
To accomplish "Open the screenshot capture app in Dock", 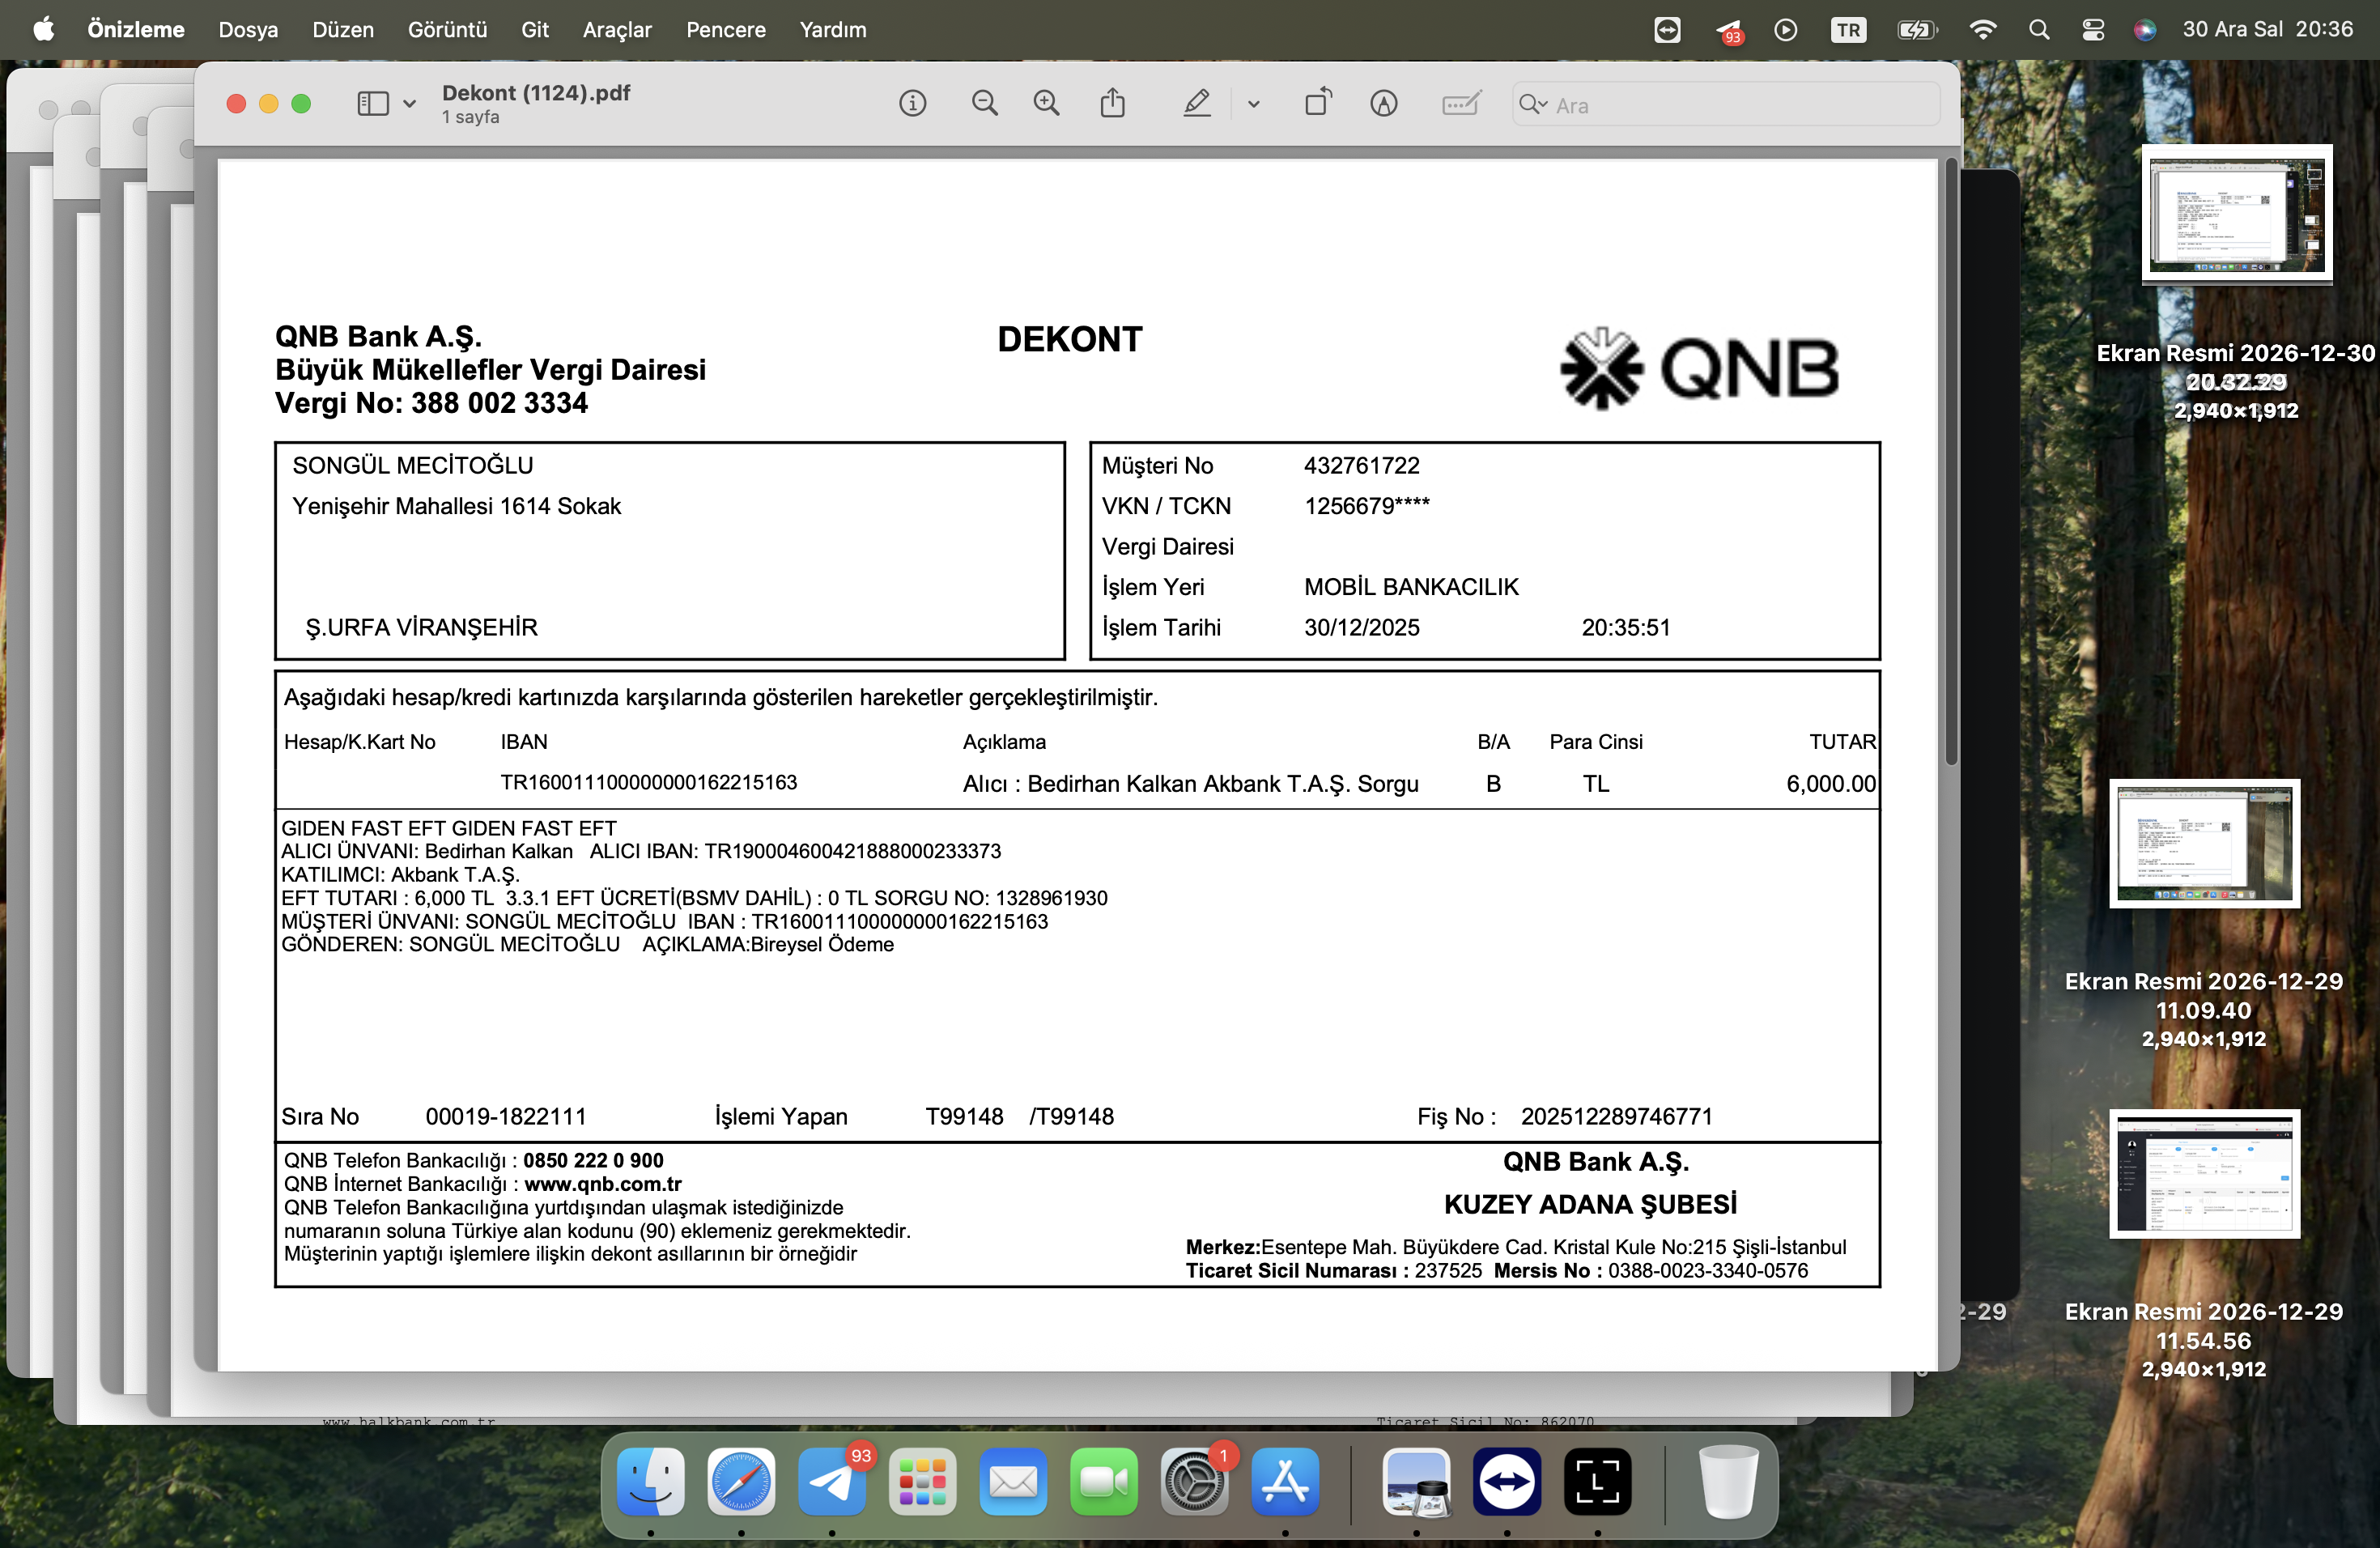I will tap(1597, 1481).
